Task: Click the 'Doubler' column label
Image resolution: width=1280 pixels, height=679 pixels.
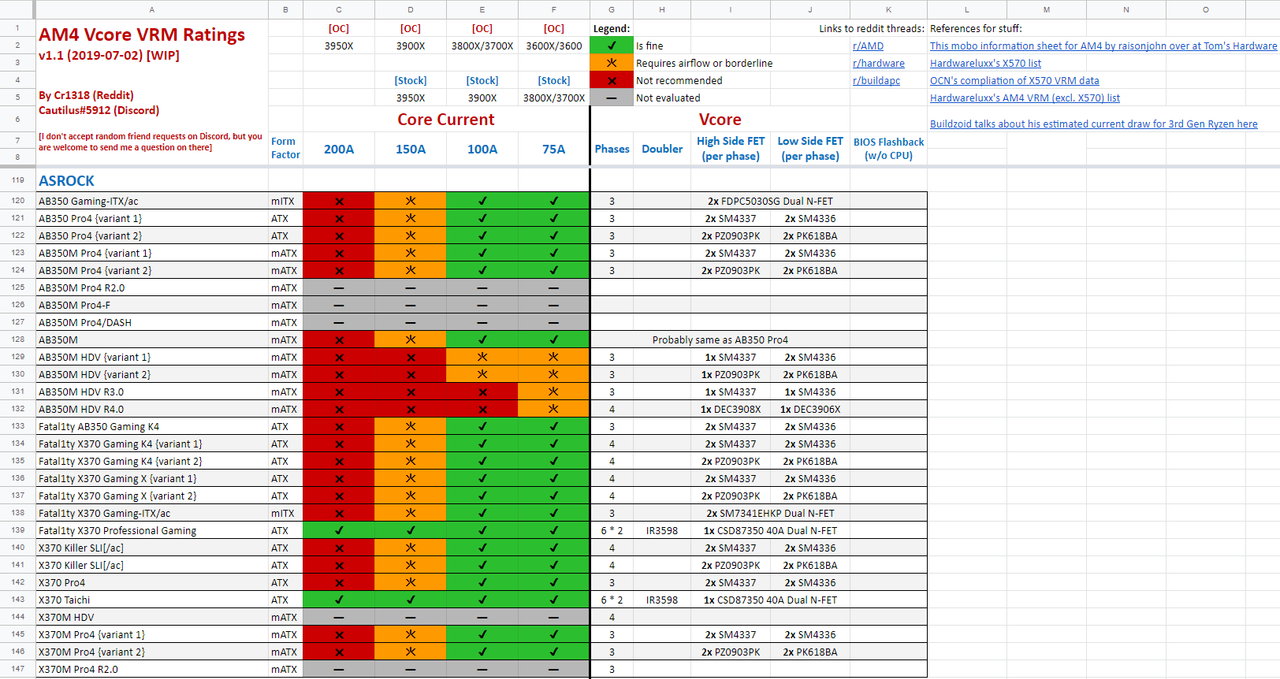Action: [x=662, y=149]
